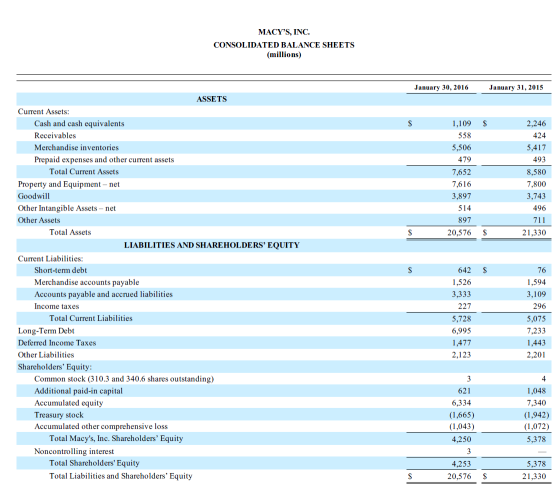Viewport: 560px width, 494px height.
Task: Click the 2015 Total Assets value 21,330
Action: click(x=534, y=233)
